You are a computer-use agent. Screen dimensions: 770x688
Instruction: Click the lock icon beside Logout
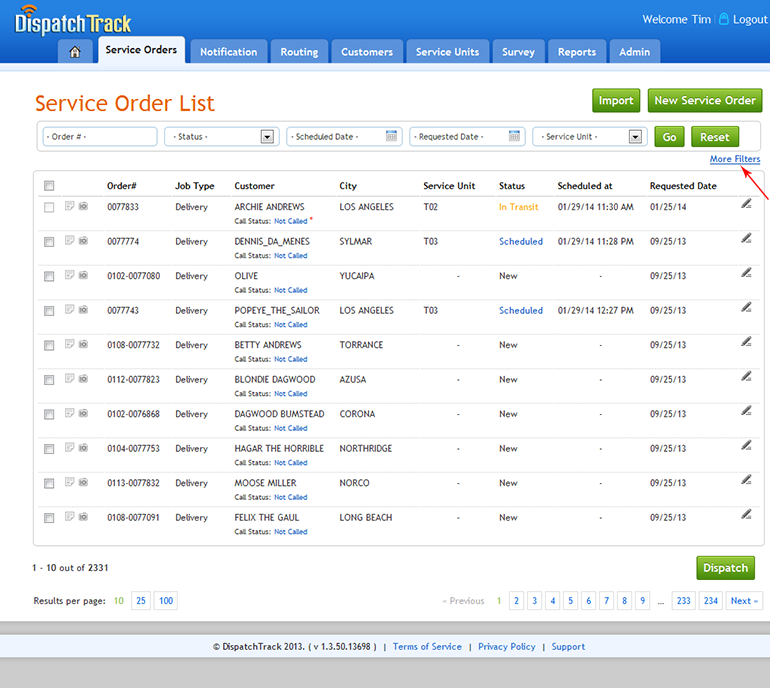pos(724,19)
